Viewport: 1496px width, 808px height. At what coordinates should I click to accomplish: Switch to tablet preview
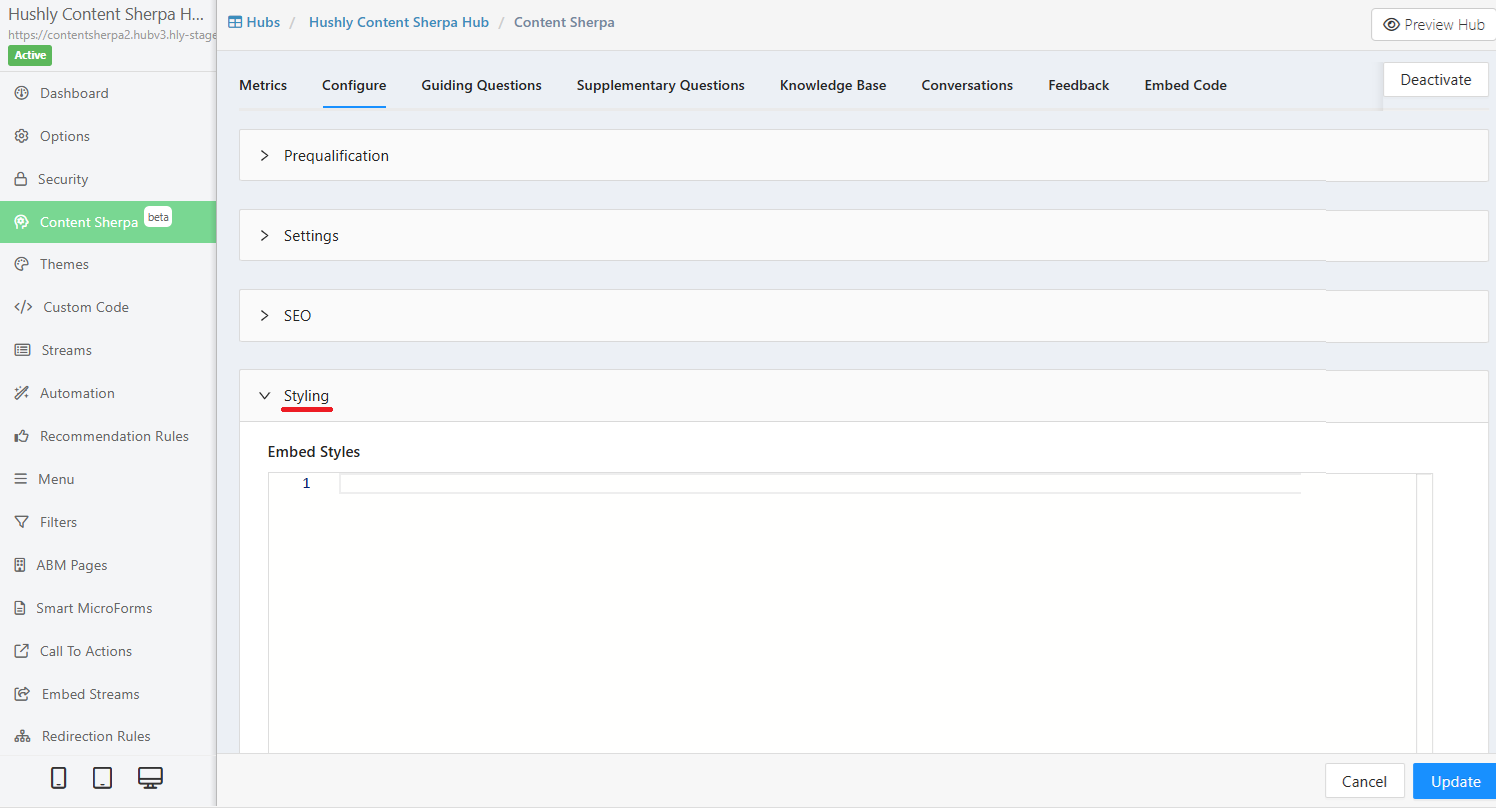pos(102,778)
